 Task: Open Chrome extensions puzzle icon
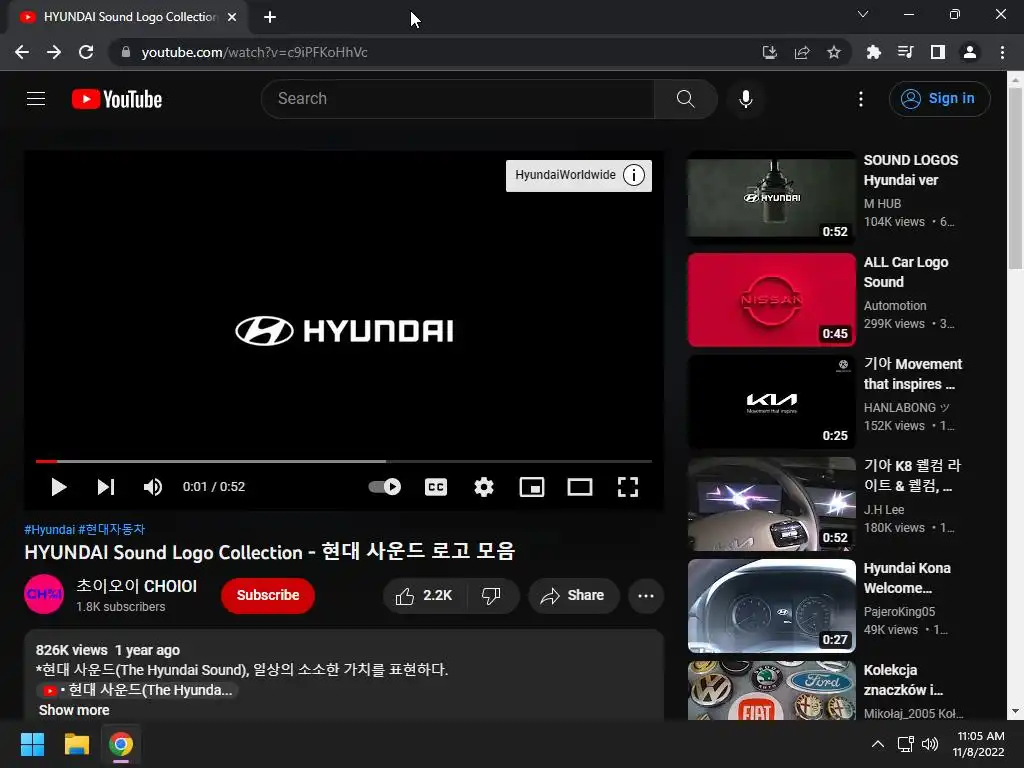(x=873, y=52)
